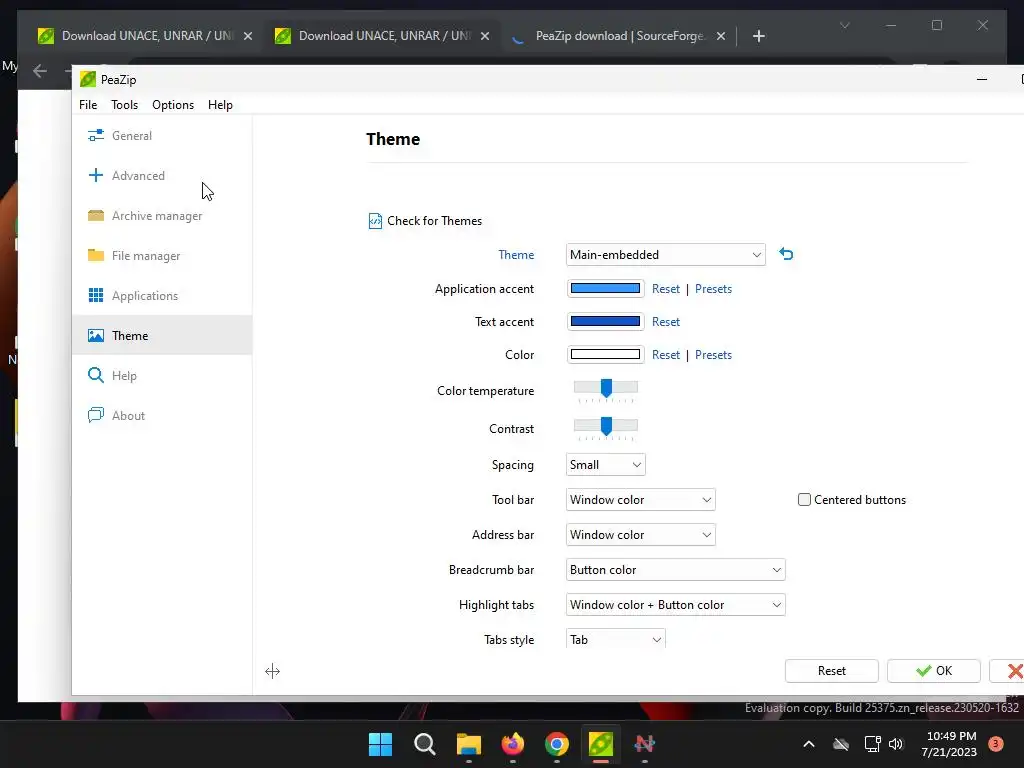This screenshot has width=1024, height=768.
Task: Open the Spacing dropdown
Action: tap(605, 465)
